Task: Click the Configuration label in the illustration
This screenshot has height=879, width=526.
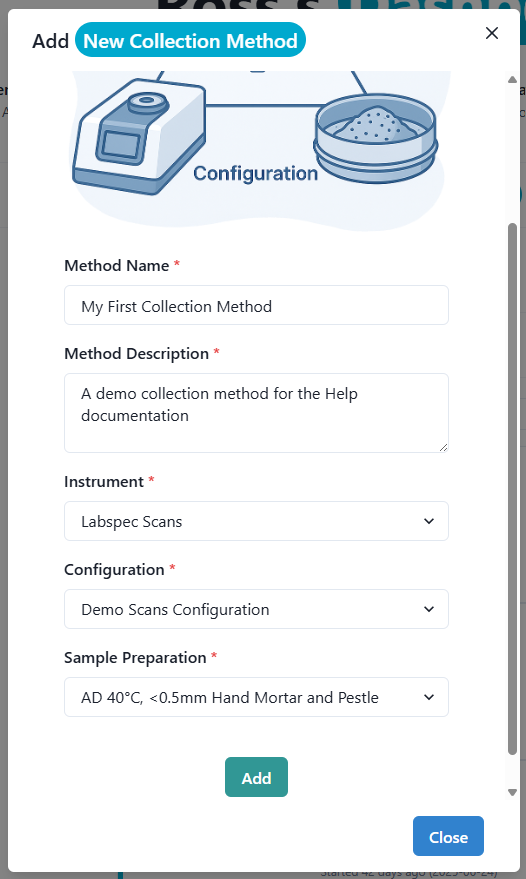Action: pyautogui.click(x=255, y=174)
